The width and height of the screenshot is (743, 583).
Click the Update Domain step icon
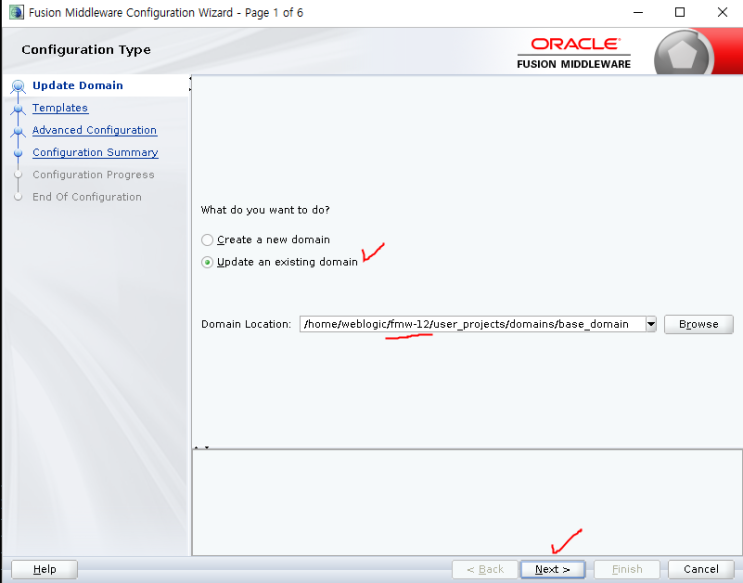(18, 86)
